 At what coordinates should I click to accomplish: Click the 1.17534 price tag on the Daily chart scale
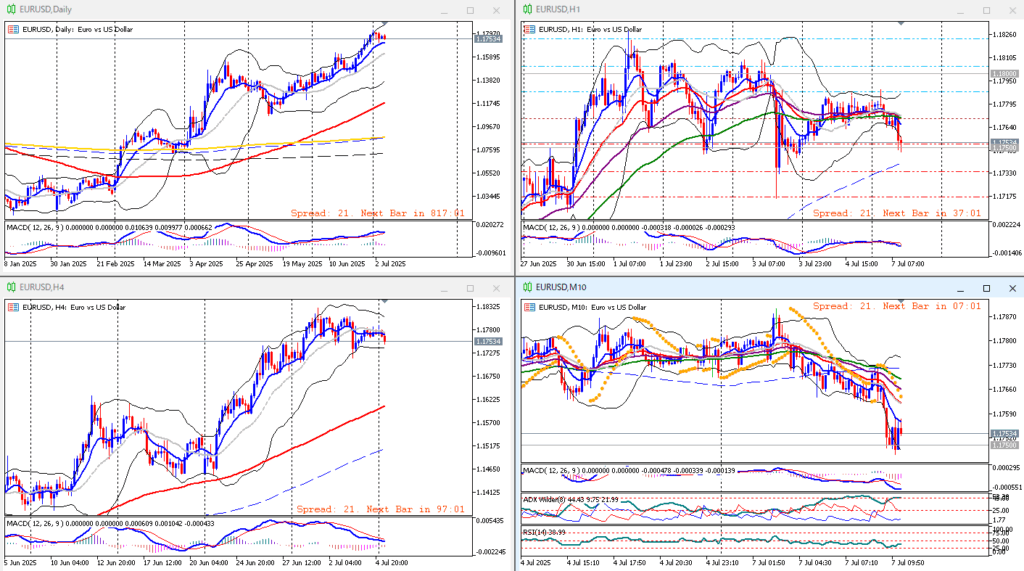pyautogui.click(x=488, y=39)
